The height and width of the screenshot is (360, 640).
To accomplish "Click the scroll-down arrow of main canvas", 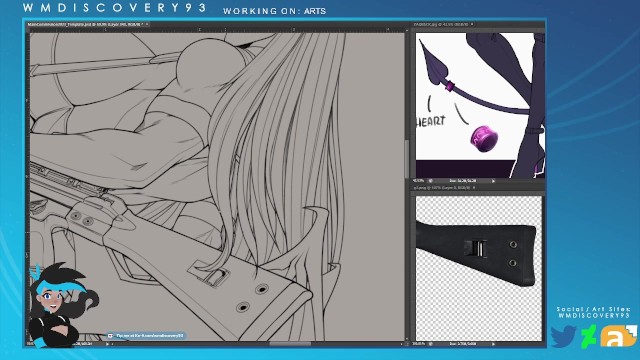I will 407,339.
